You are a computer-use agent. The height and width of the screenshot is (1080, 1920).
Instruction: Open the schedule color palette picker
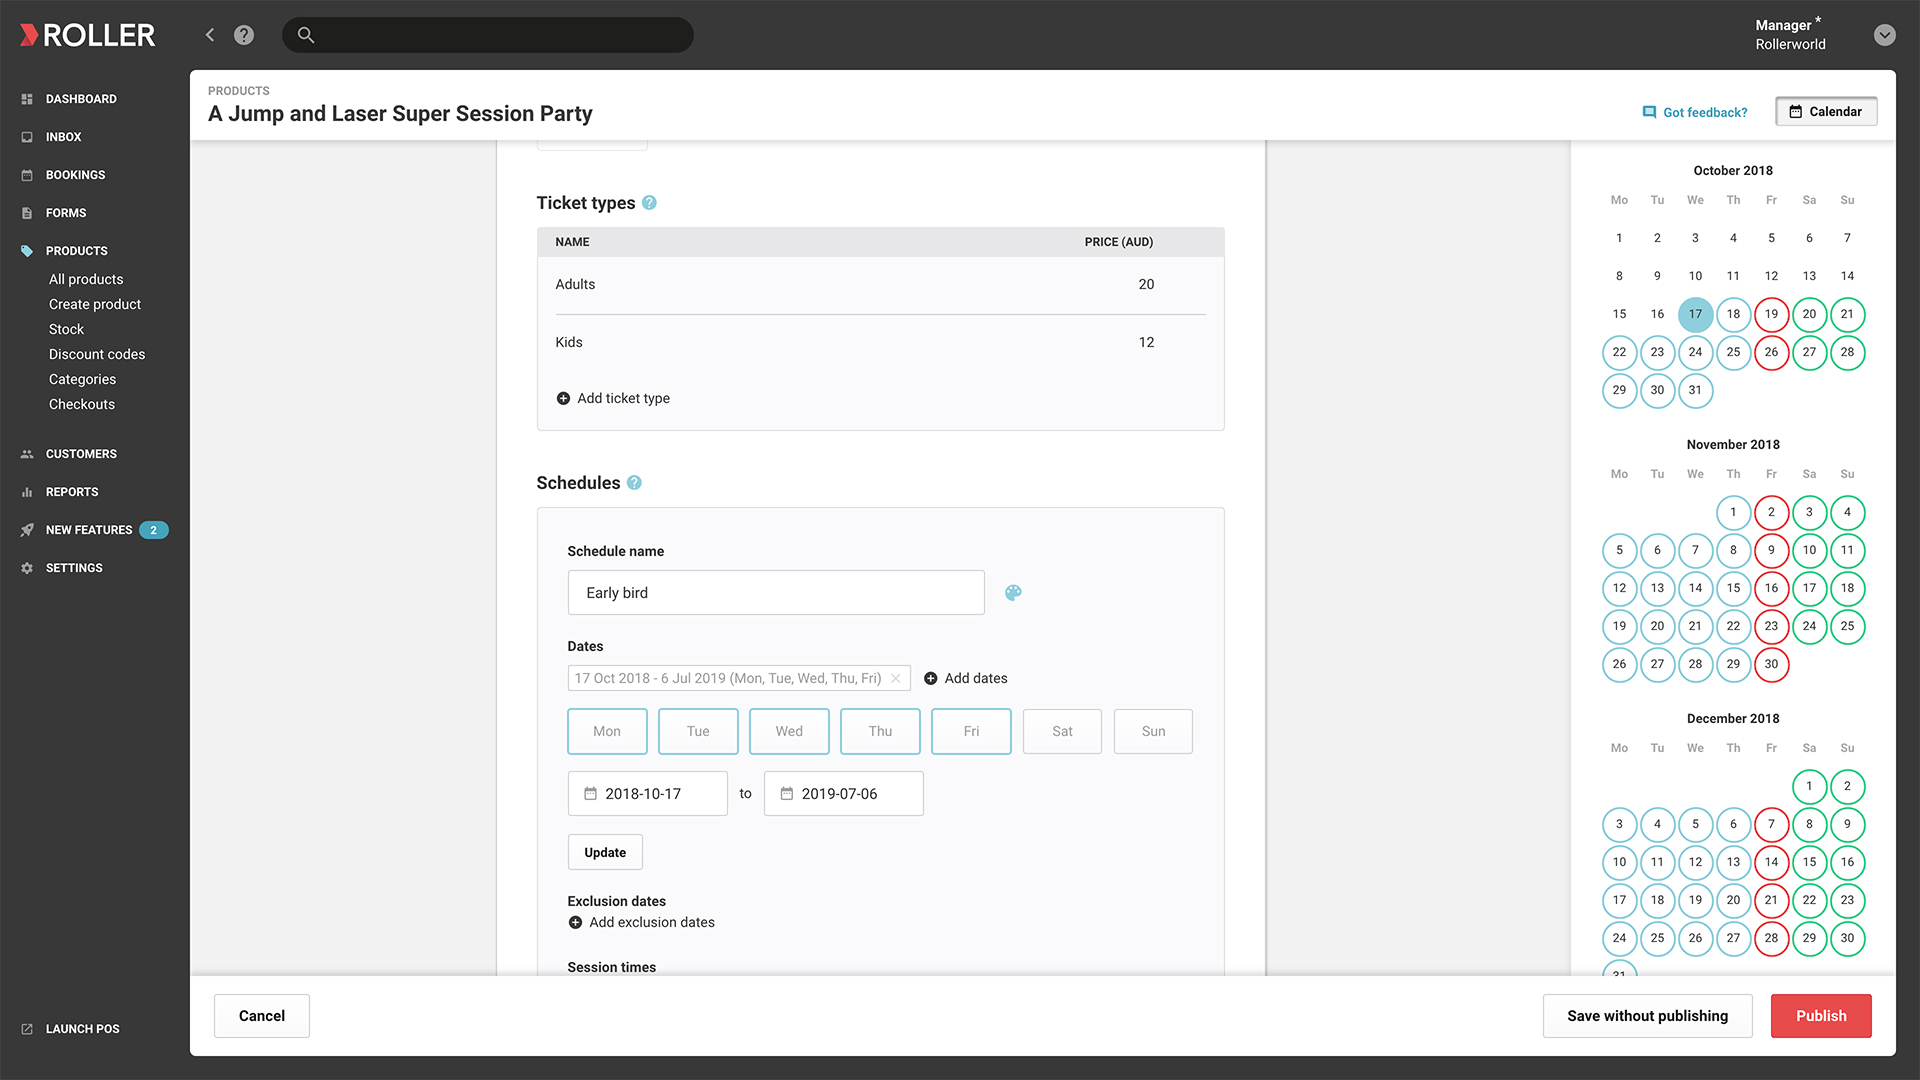pos(1013,593)
